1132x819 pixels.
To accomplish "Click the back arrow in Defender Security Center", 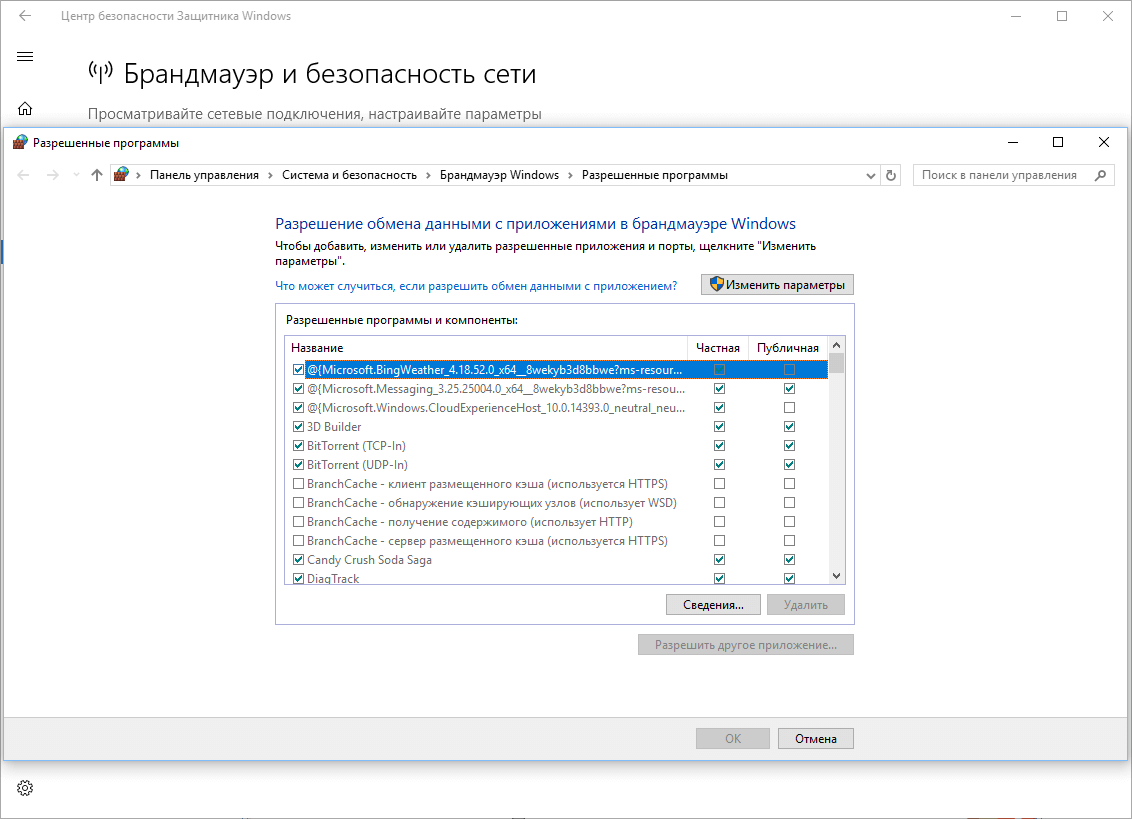I will (23, 15).
